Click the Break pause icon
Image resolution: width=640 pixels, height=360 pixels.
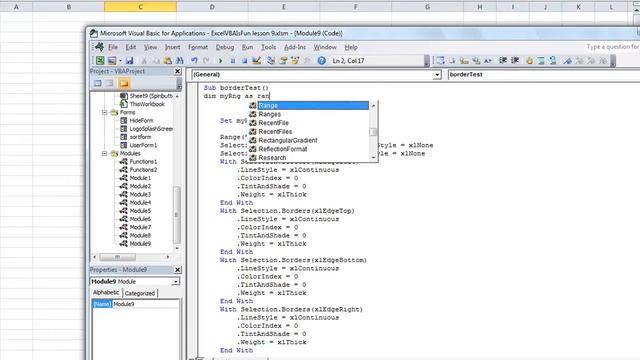pos(233,61)
